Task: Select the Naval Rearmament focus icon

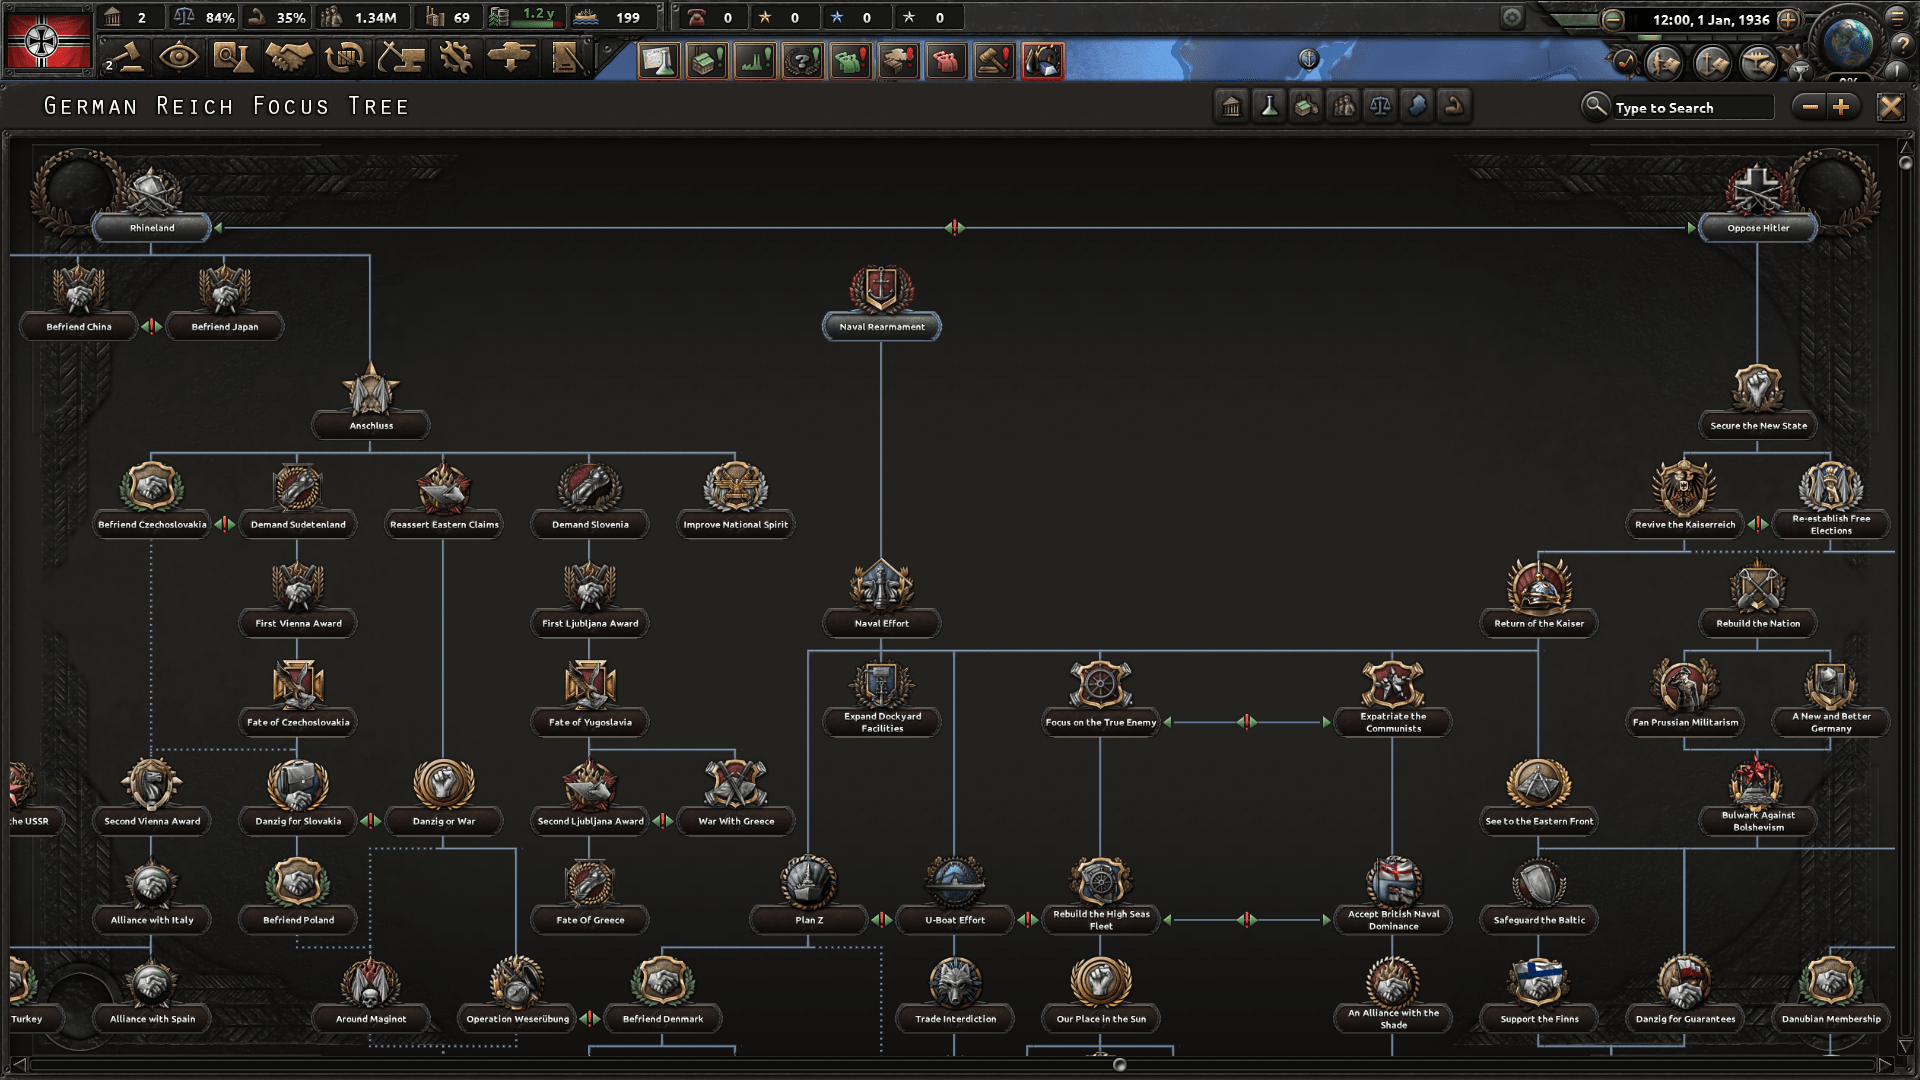Action: pos(881,290)
